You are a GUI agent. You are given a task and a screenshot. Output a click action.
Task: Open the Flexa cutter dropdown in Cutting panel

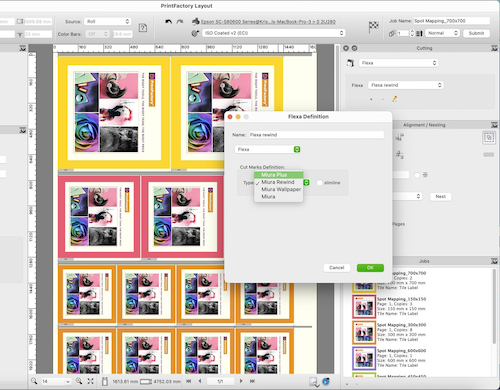[398, 63]
